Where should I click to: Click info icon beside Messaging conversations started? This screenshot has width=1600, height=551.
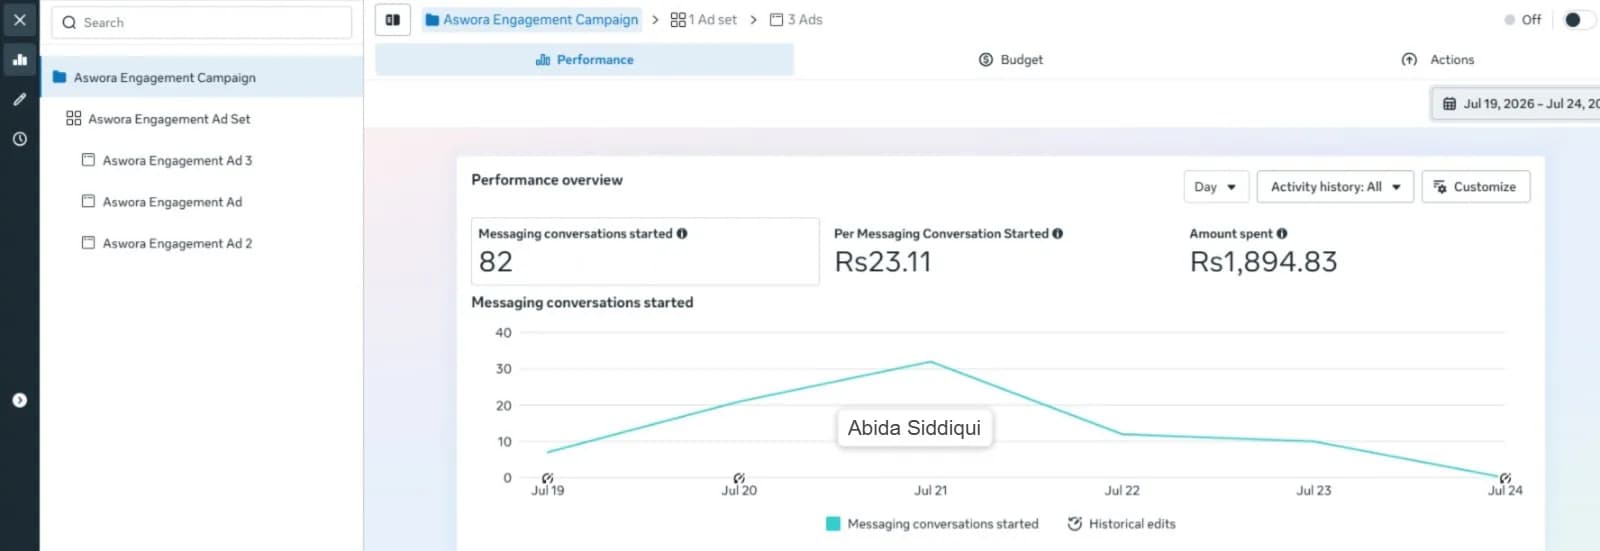click(x=682, y=234)
